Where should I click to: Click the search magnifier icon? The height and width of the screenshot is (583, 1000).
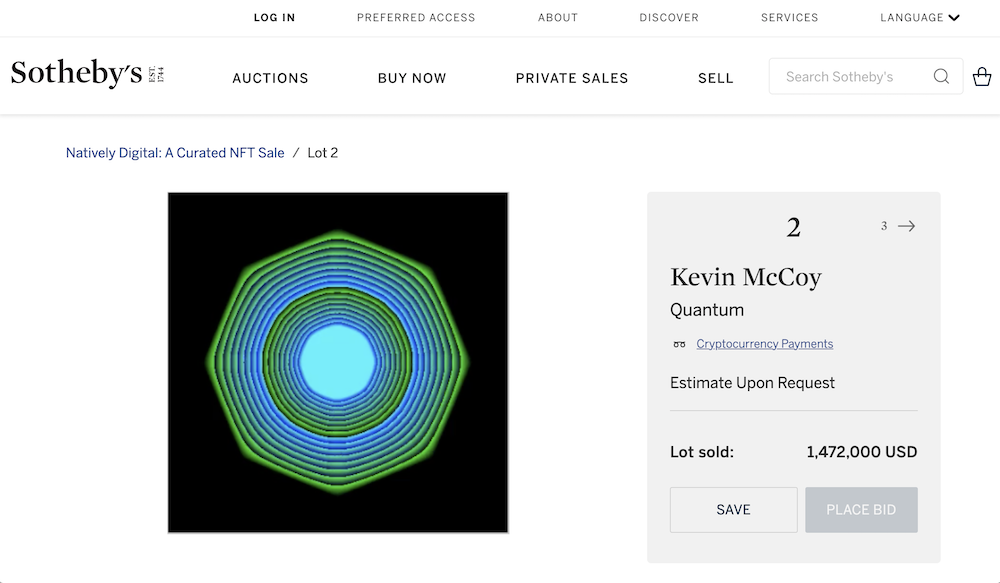pos(941,76)
